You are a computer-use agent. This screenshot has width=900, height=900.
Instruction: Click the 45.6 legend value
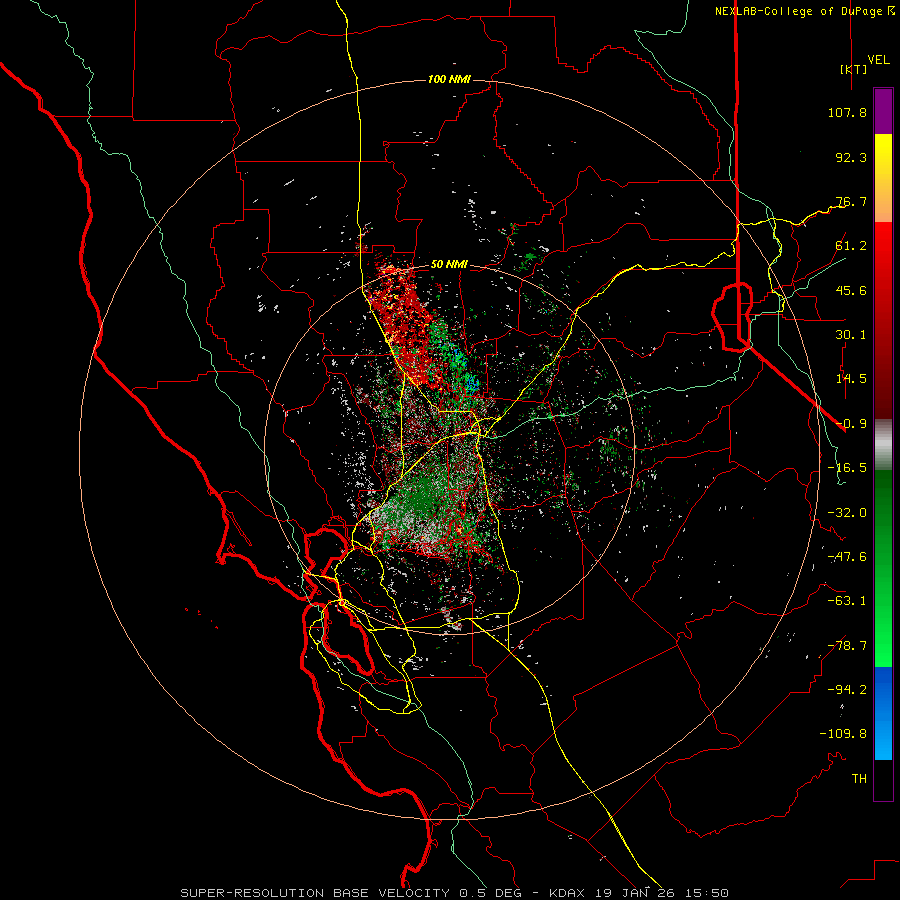[851, 290]
